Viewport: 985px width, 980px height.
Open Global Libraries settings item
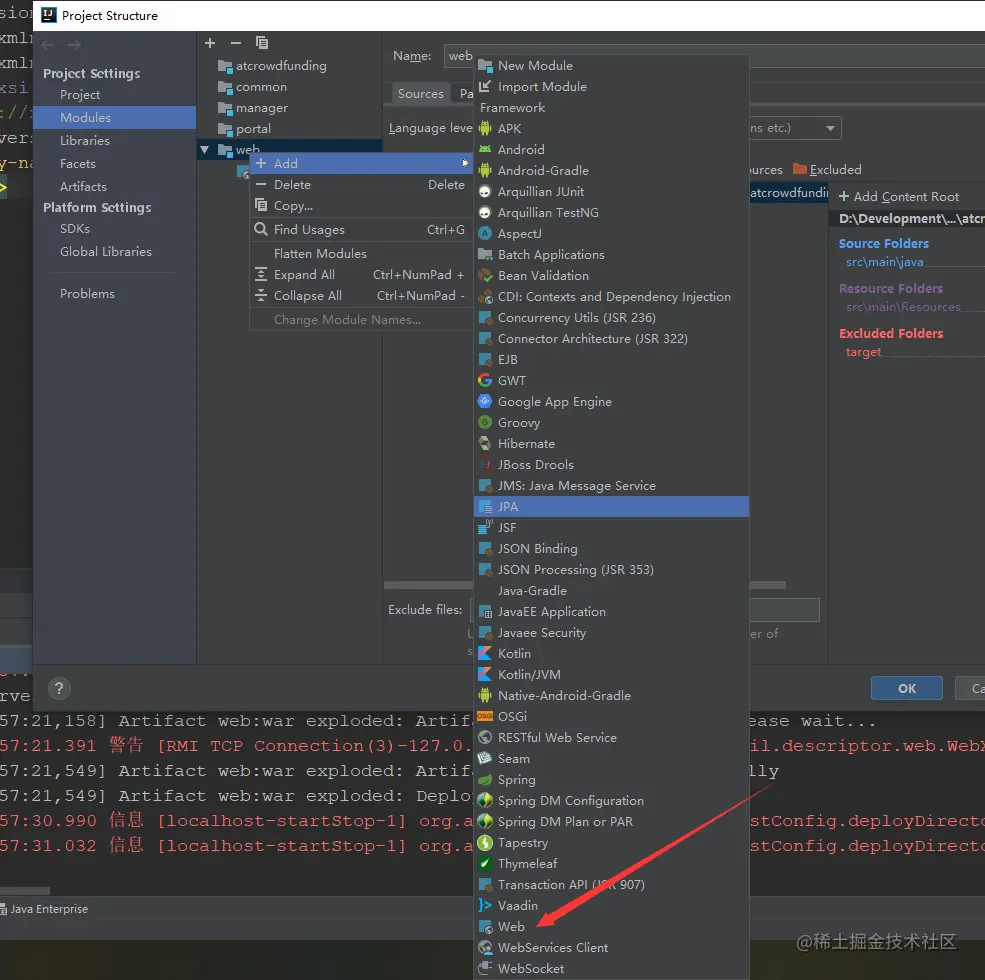[106, 252]
